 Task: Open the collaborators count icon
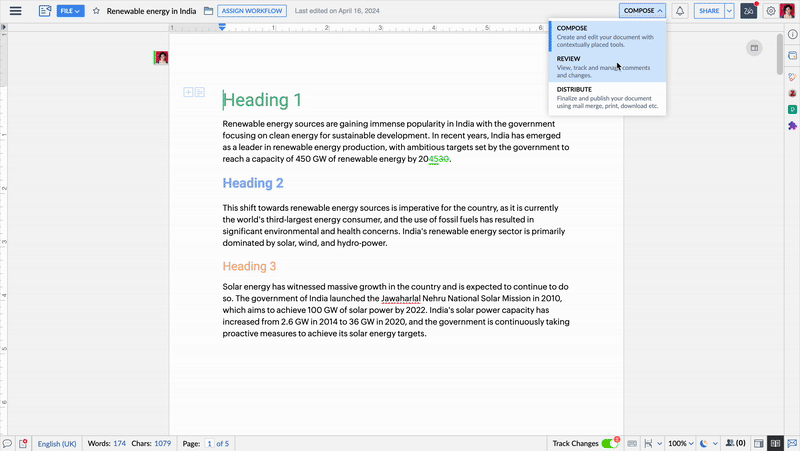735,443
